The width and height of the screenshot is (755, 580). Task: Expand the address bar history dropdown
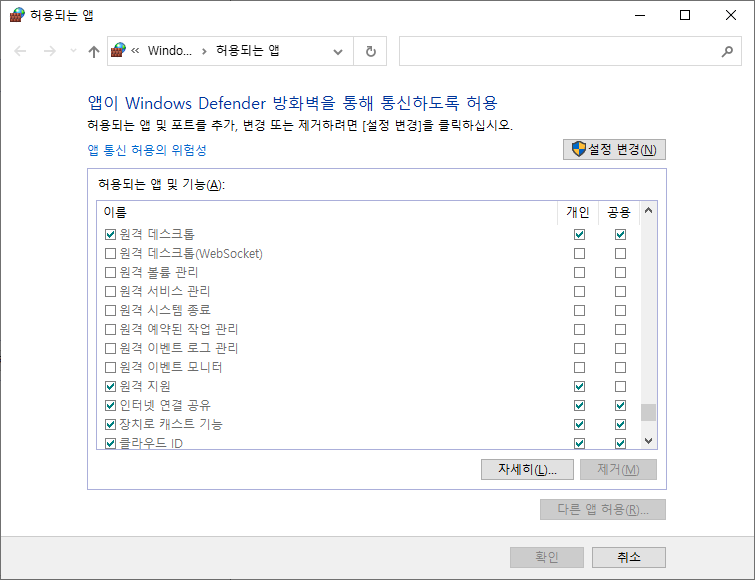coord(338,52)
